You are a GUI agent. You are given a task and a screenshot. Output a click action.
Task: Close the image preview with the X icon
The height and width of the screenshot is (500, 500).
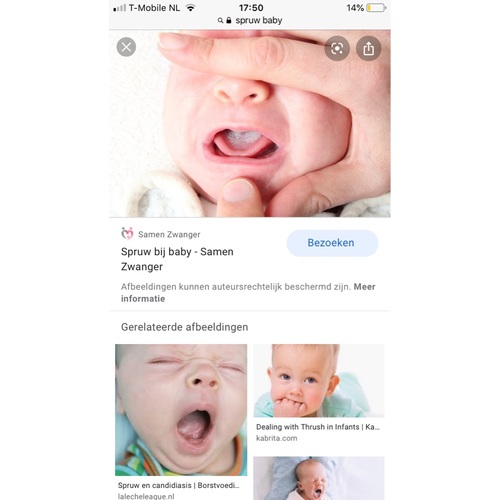click(126, 47)
